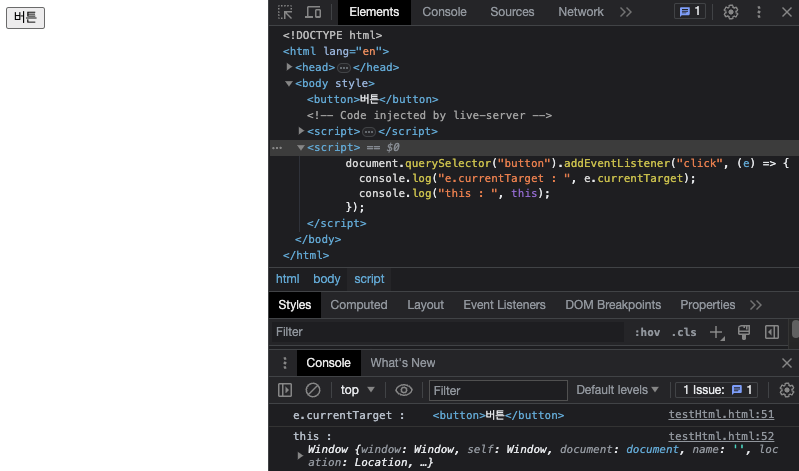The width and height of the screenshot is (799, 471).
Task: Toggle the rendering emulations paintbrush icon
Action: [744, 332]
